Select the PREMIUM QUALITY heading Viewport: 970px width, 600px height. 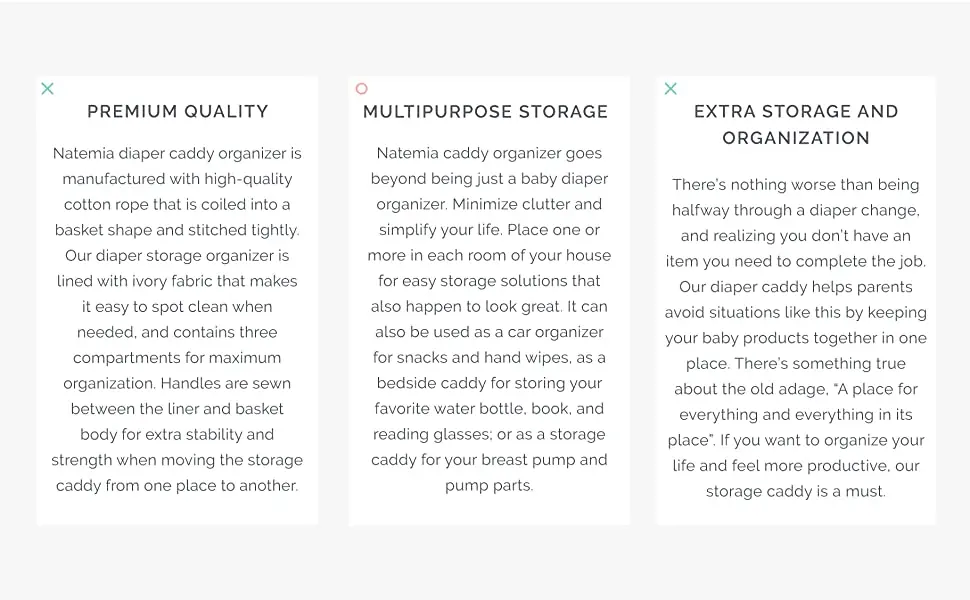(x=178, y=111)
